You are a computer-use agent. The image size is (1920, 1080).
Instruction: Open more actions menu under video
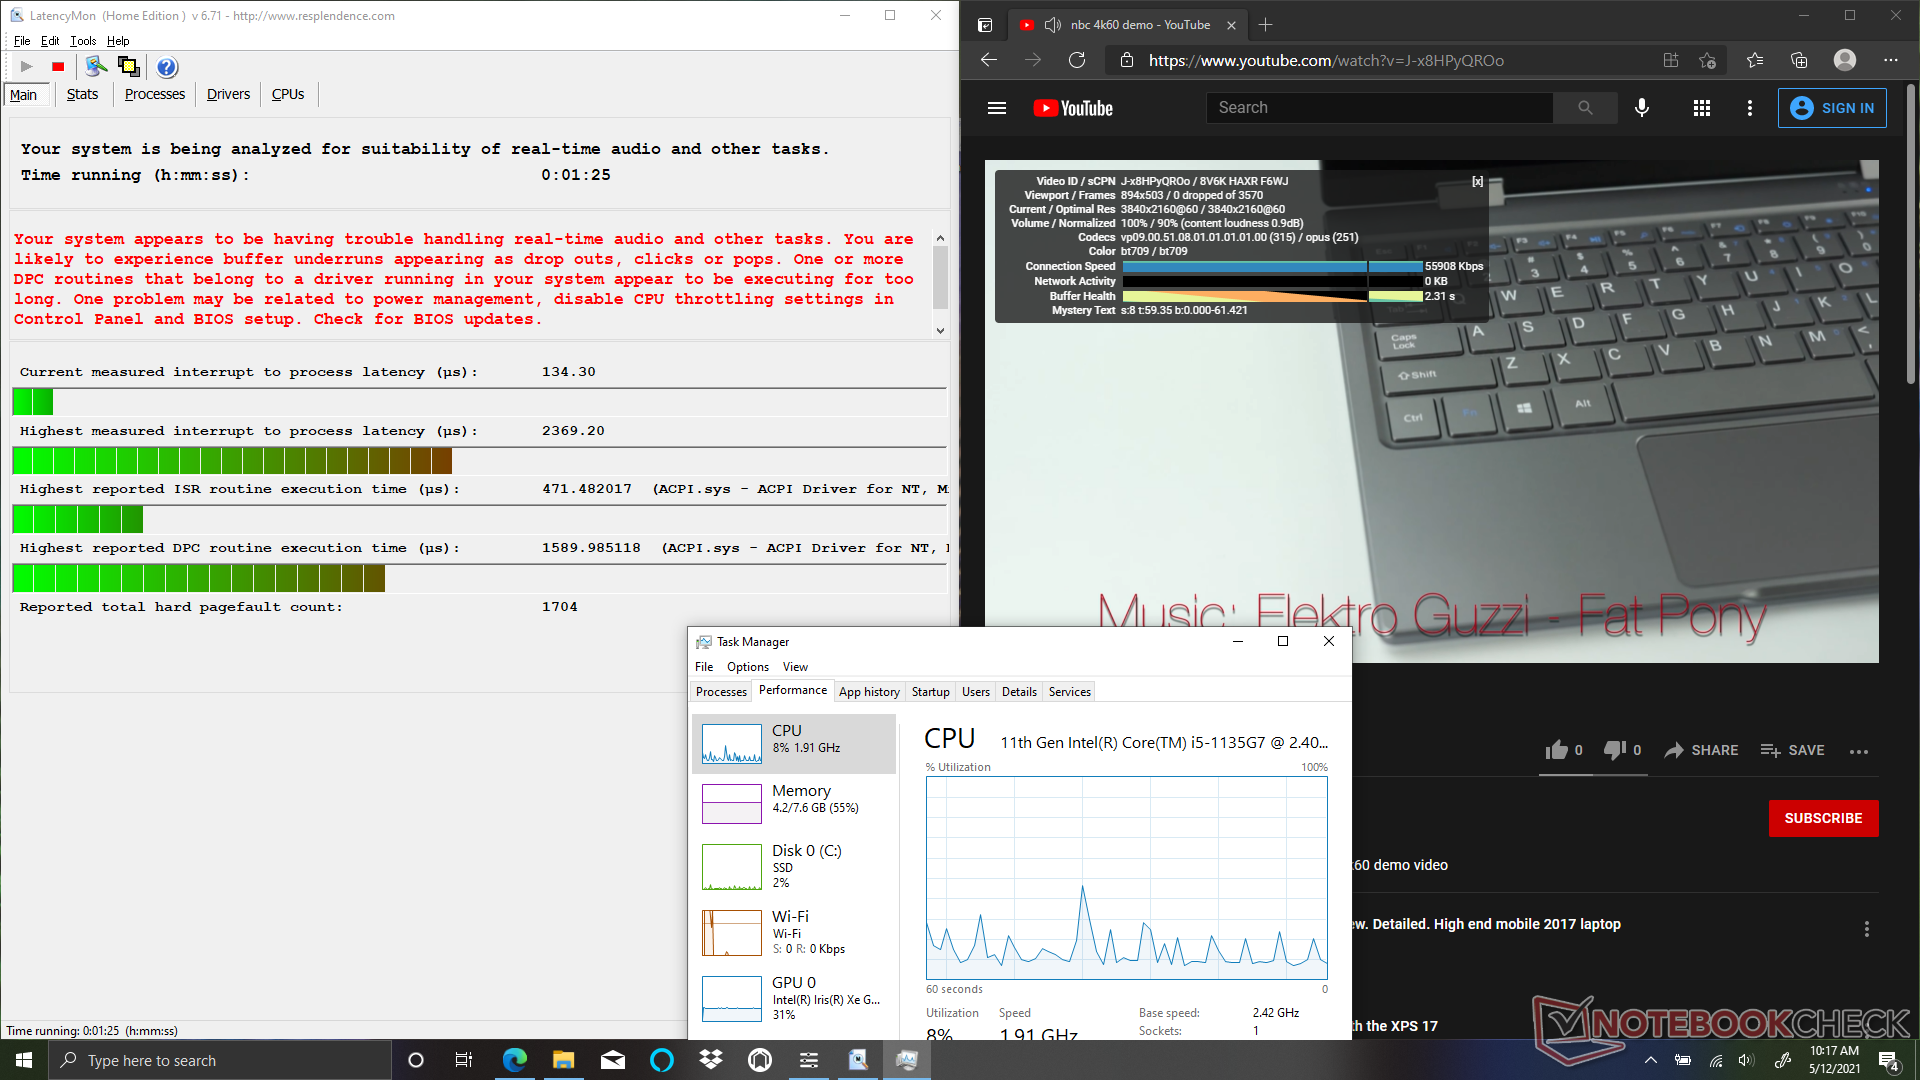click(x=1858, y=751)
